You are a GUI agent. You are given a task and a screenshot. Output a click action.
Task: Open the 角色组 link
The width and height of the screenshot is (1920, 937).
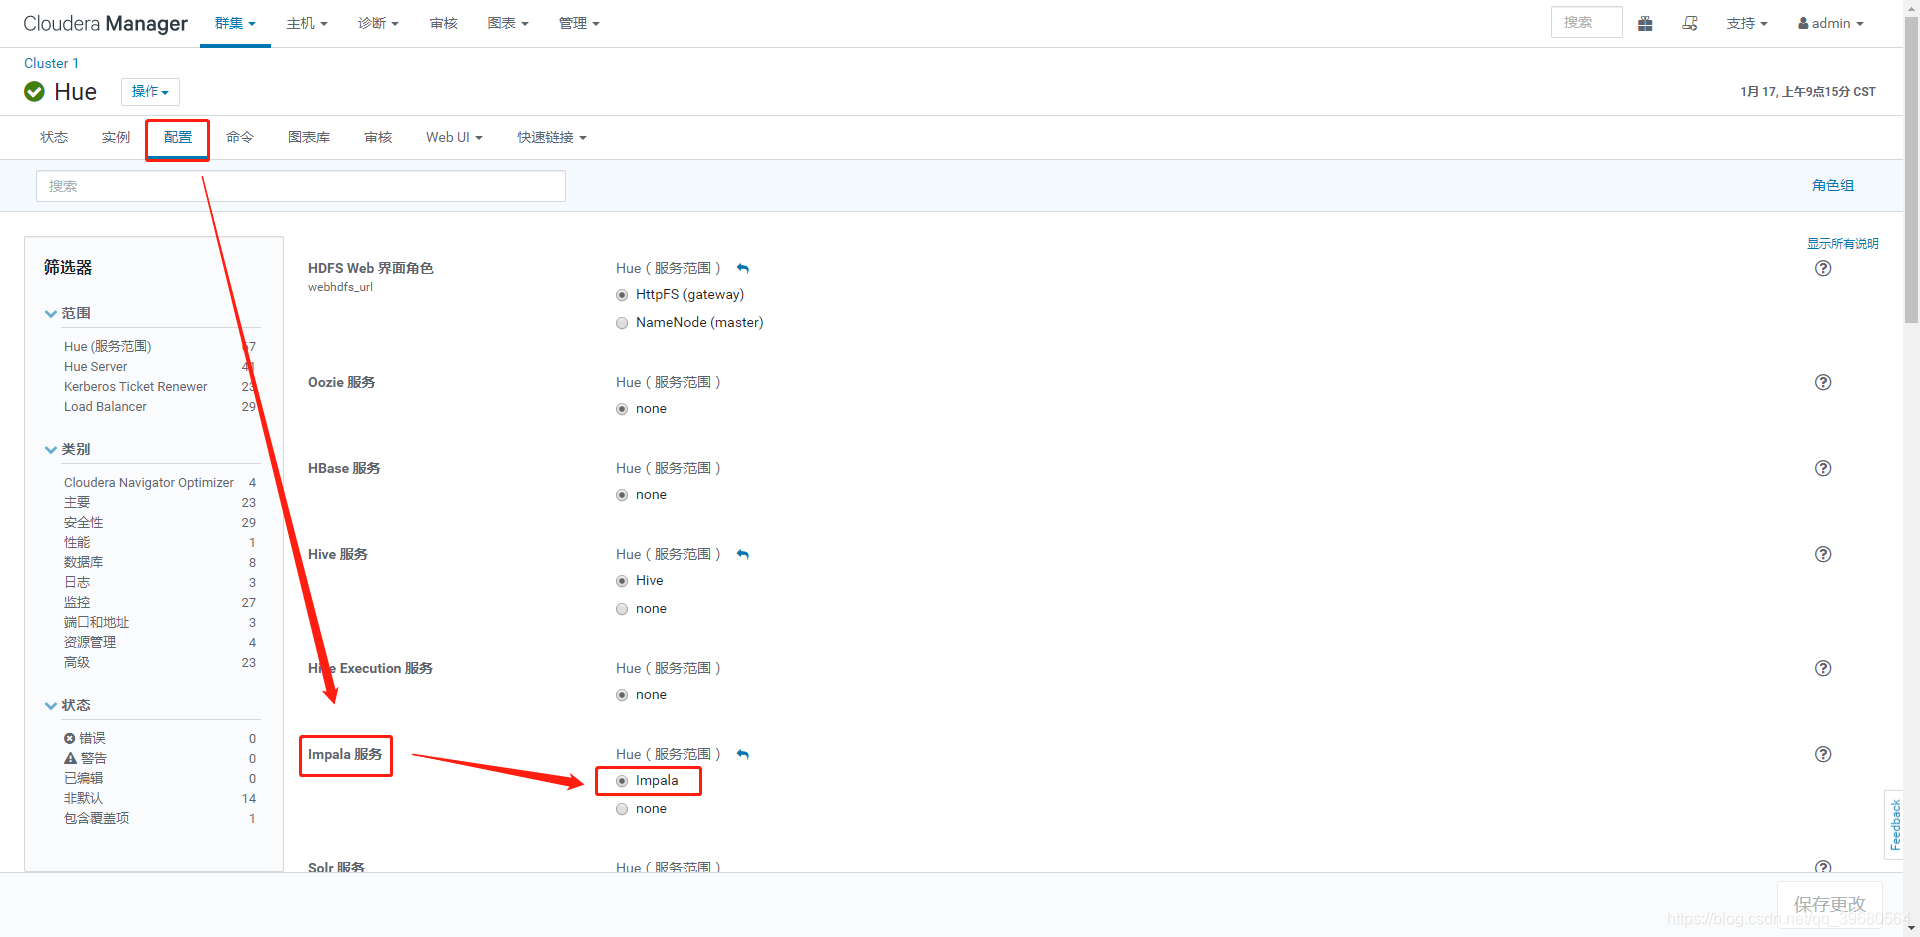click(x=1833, y=185)
